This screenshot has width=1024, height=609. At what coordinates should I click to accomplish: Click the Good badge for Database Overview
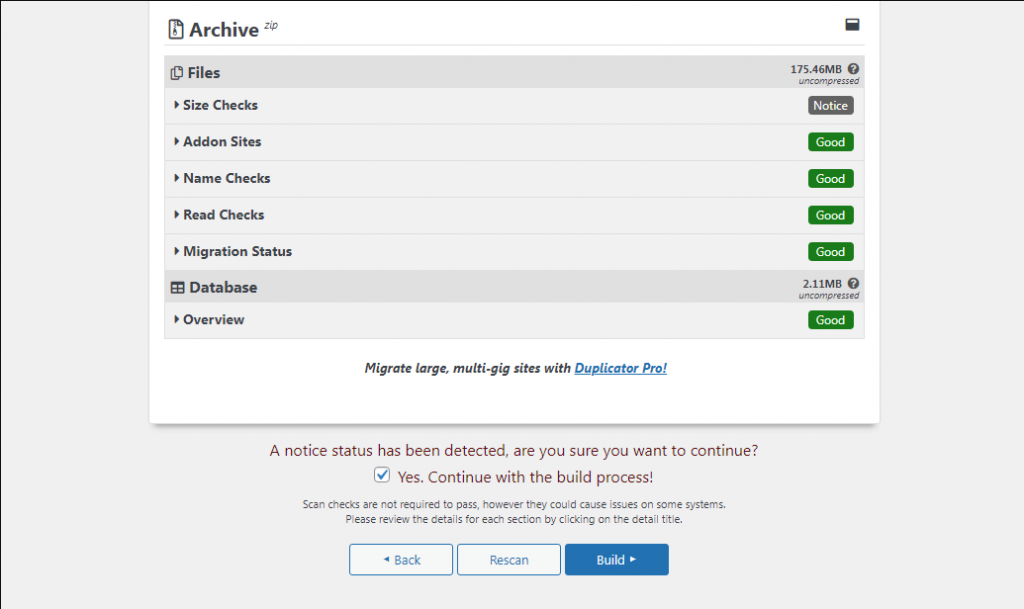pos(830,320)
